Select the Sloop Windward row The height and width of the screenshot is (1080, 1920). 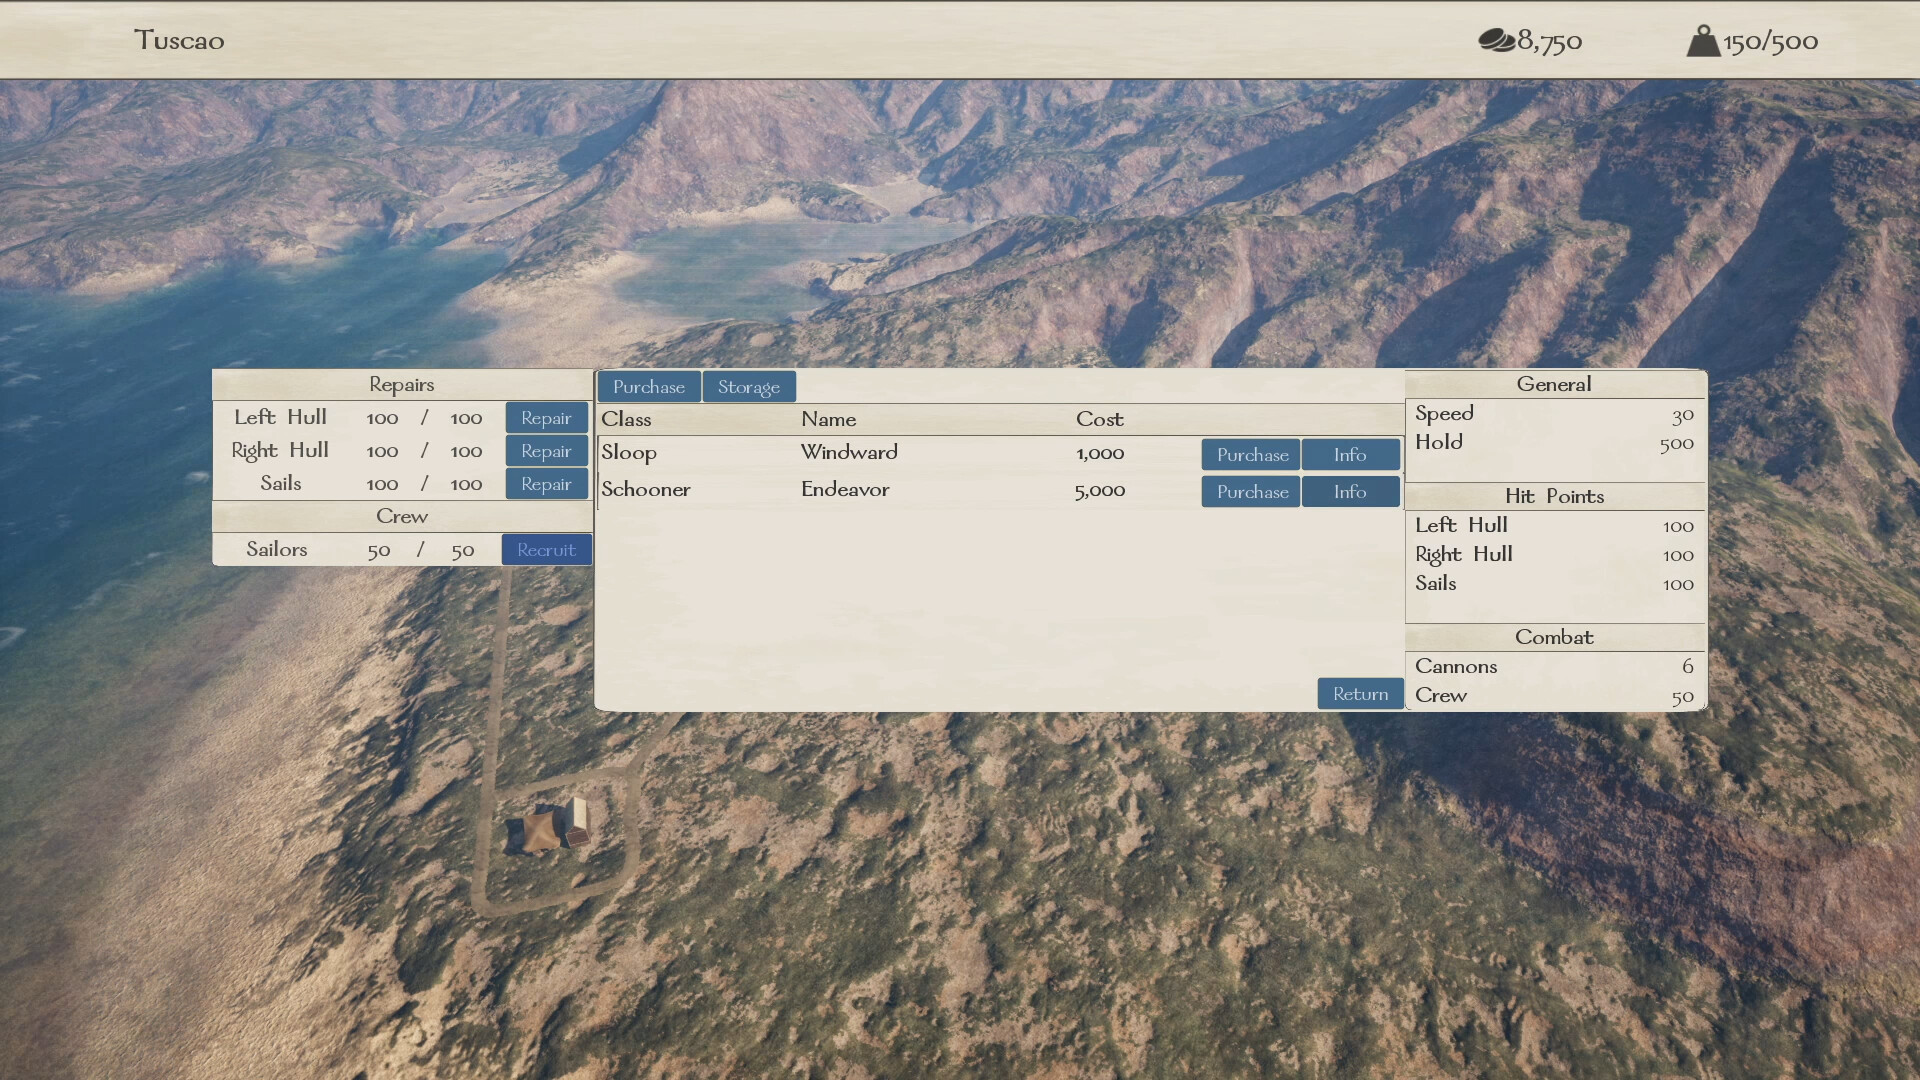point(850,453)
